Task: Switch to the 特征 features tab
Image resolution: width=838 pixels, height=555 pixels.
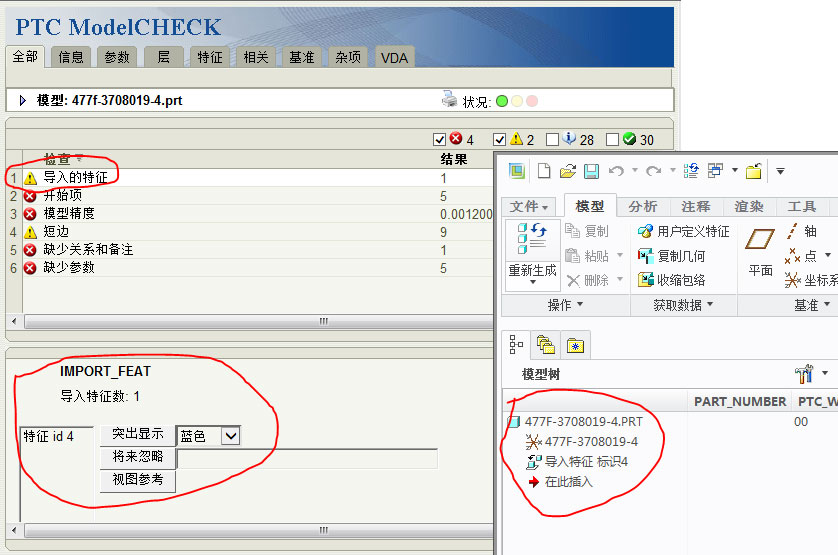Action: (x=210, y=57)
